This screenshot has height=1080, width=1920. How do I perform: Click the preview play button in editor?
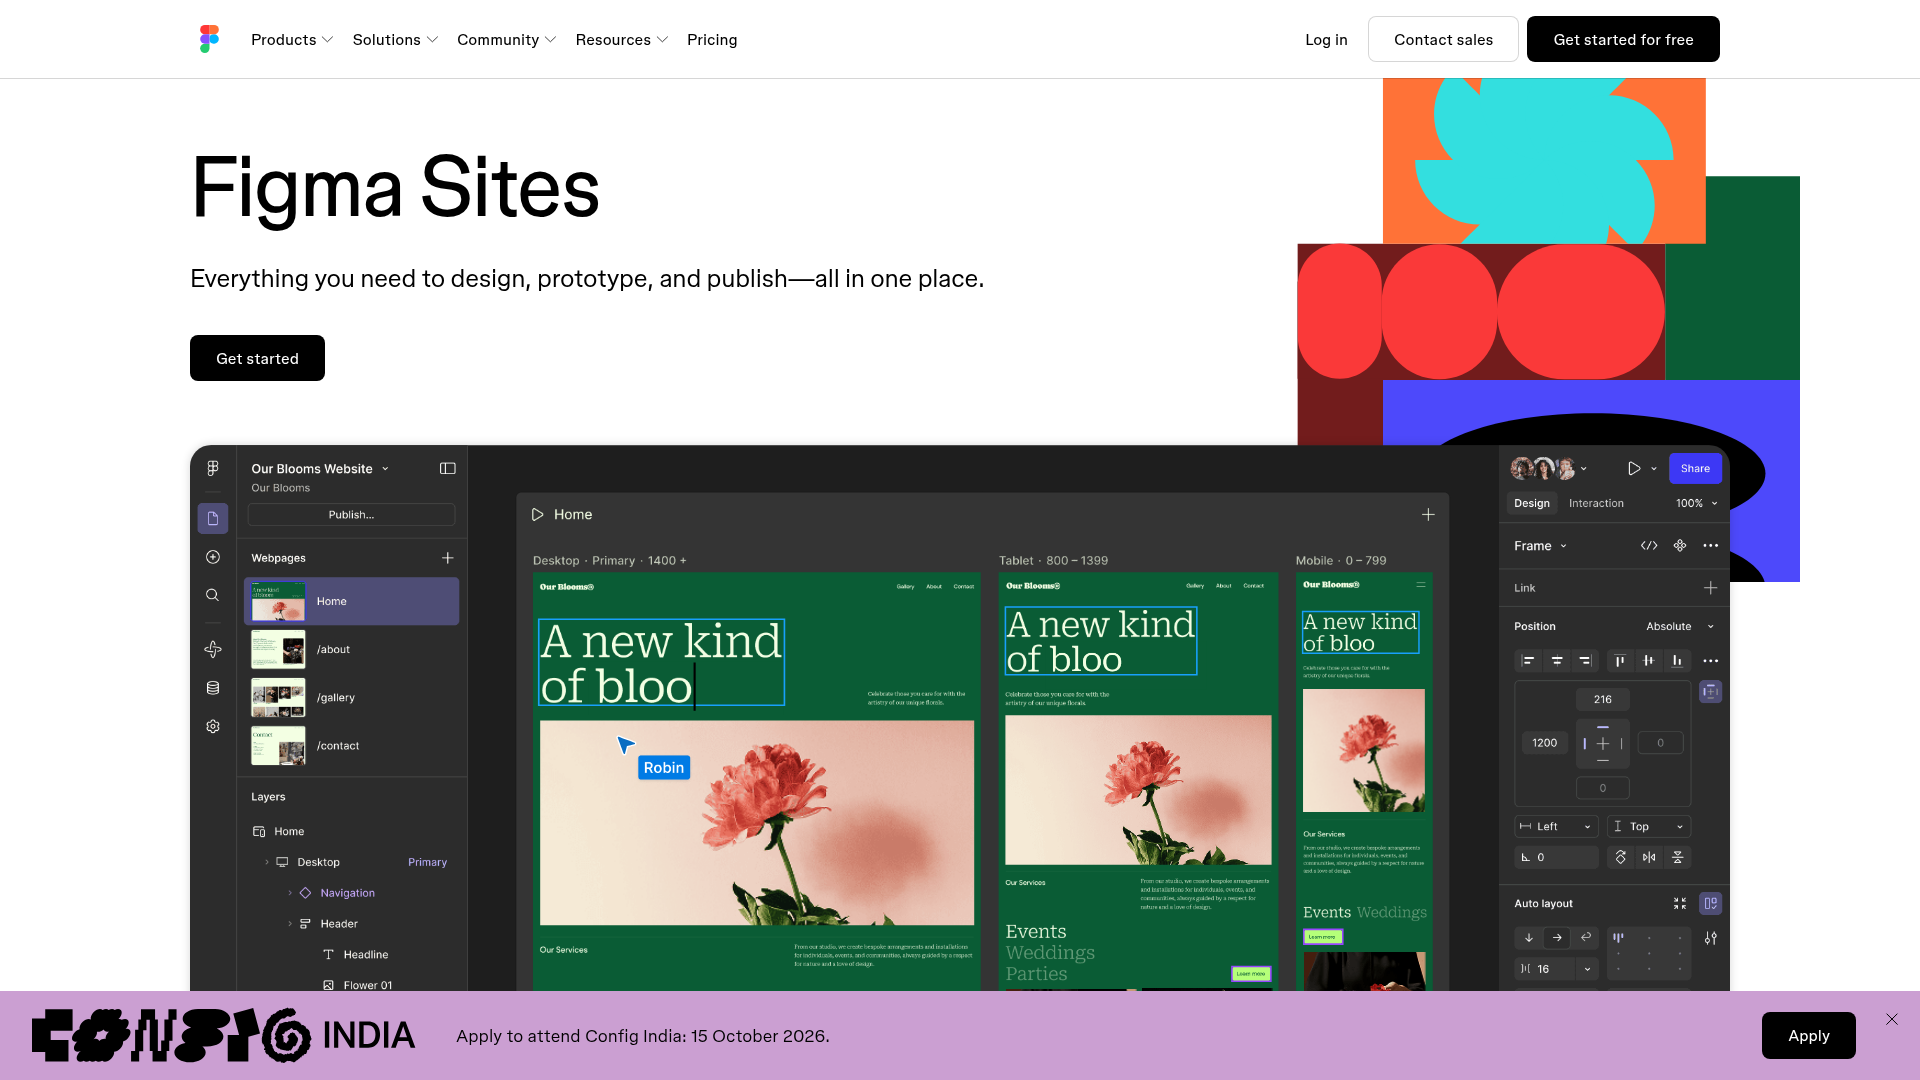[1634, 468]
